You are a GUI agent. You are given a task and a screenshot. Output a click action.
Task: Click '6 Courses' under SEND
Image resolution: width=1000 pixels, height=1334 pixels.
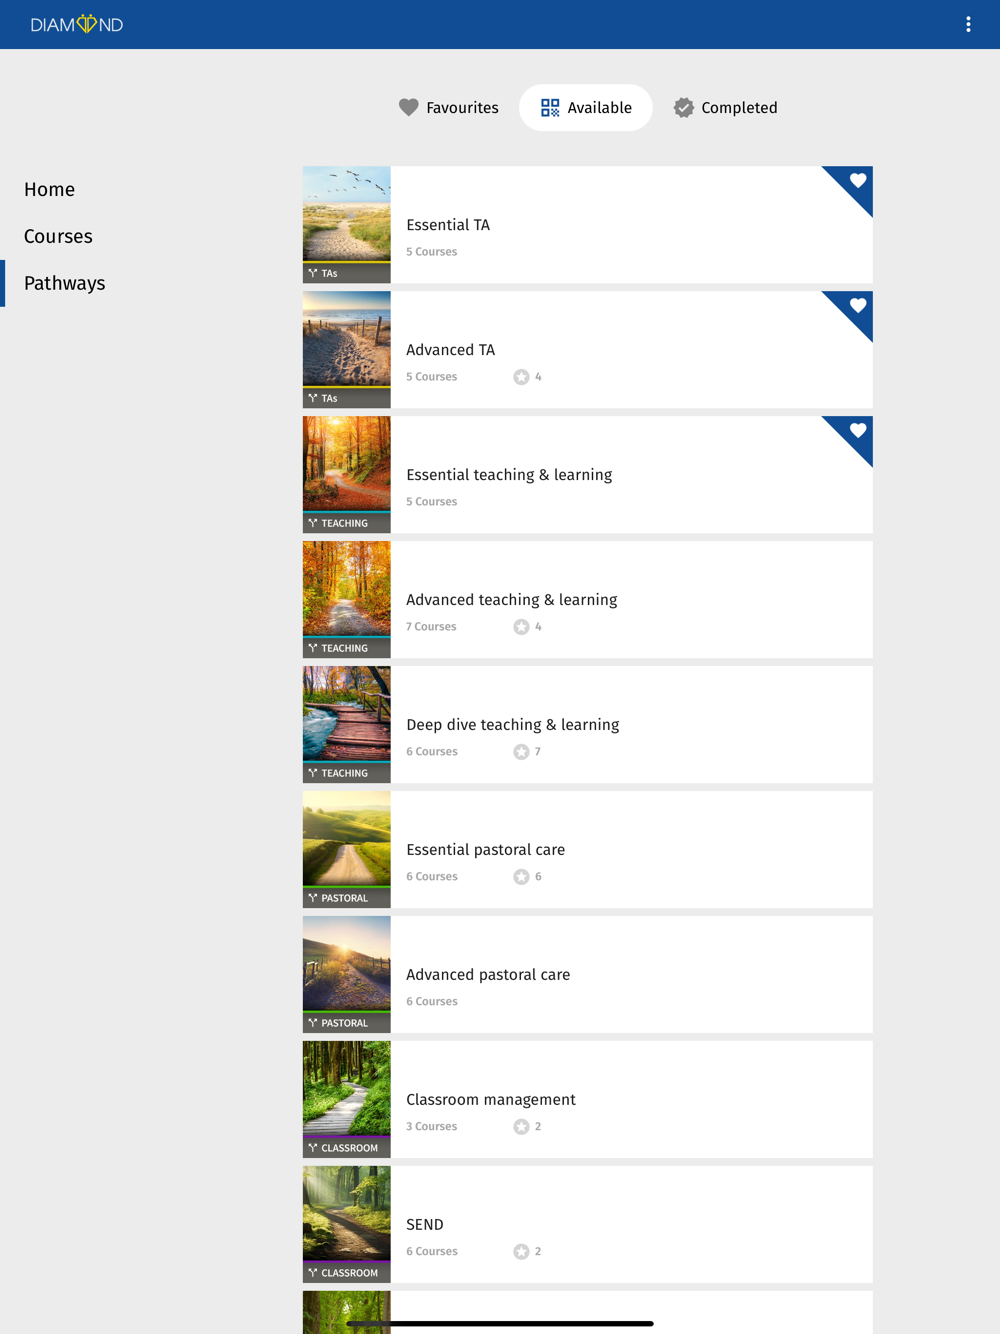[432, 1252]
